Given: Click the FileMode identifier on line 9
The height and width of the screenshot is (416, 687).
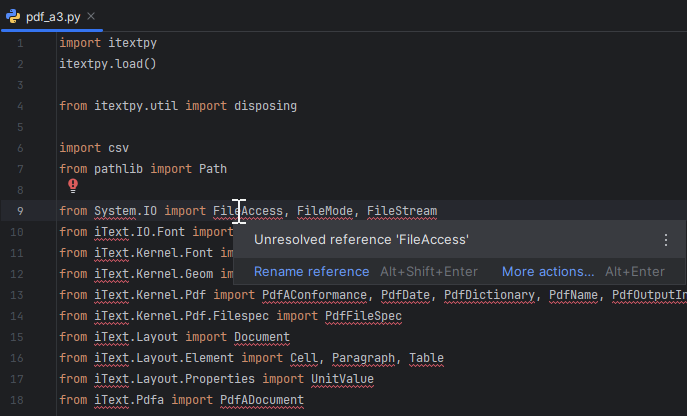Looking at the screenshot, I should point(328,211).
